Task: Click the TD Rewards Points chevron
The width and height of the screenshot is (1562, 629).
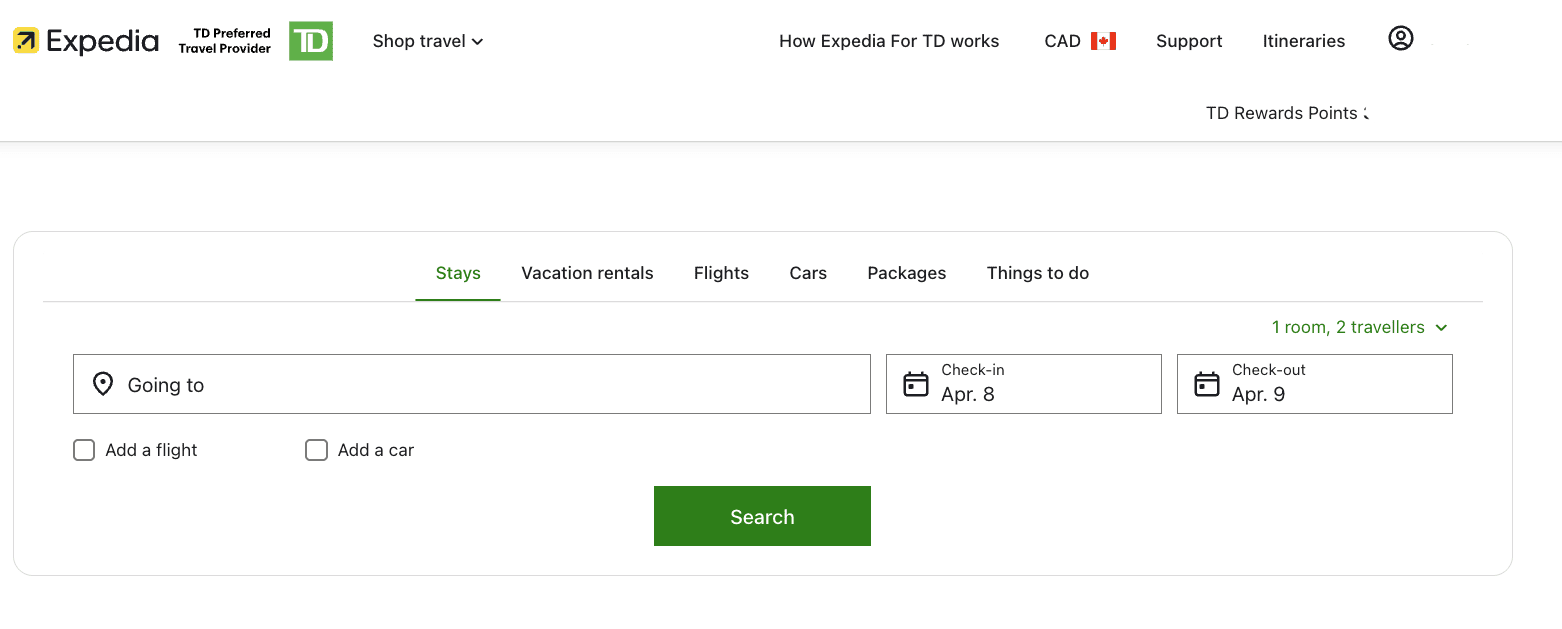Action: (x=1366, y=113)
